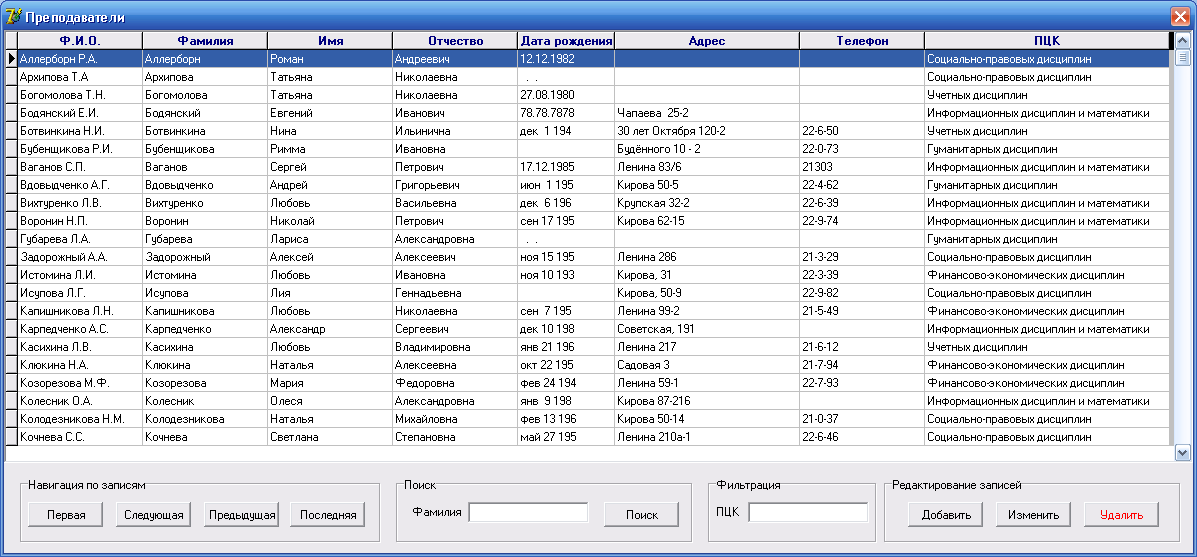Click the Дата рождения column header
The image size is (1197, 557).
tap(566, 40)
